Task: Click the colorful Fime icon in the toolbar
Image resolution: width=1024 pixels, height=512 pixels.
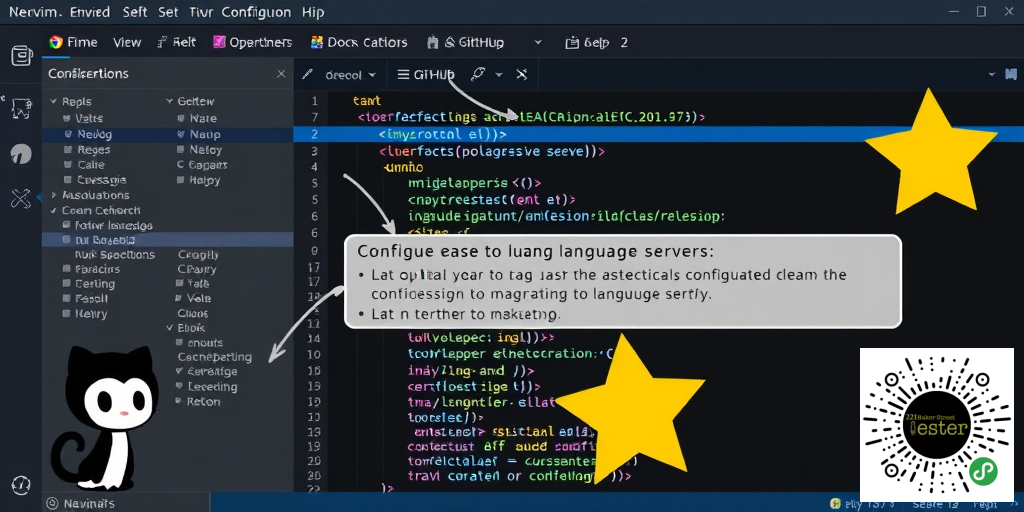Action: 56,42
